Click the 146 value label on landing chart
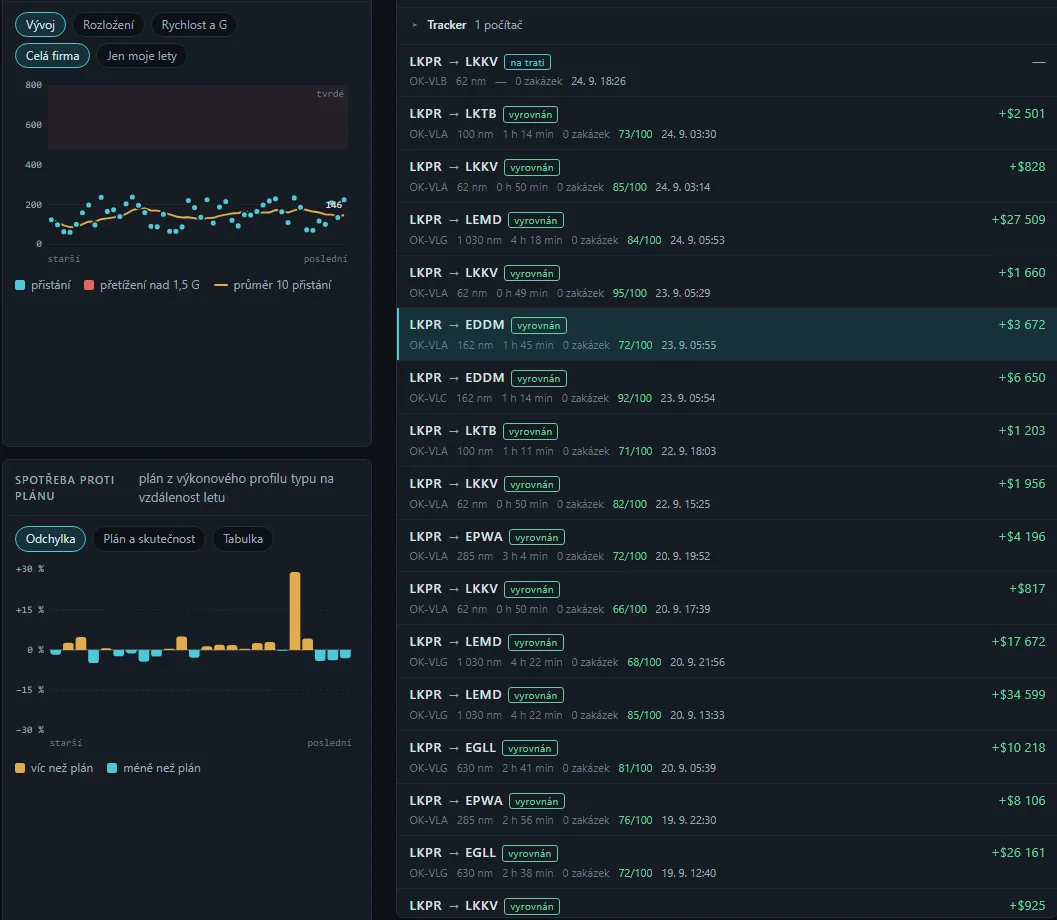This screenshot has height=920, width=1057. pos(334,205)
